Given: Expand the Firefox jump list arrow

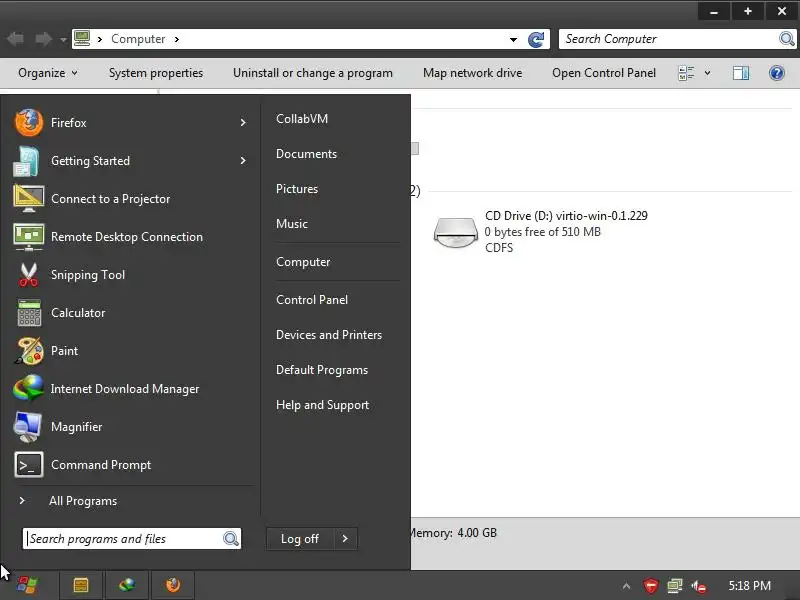Looking at the screenshot, I should (x=243, y=122).
